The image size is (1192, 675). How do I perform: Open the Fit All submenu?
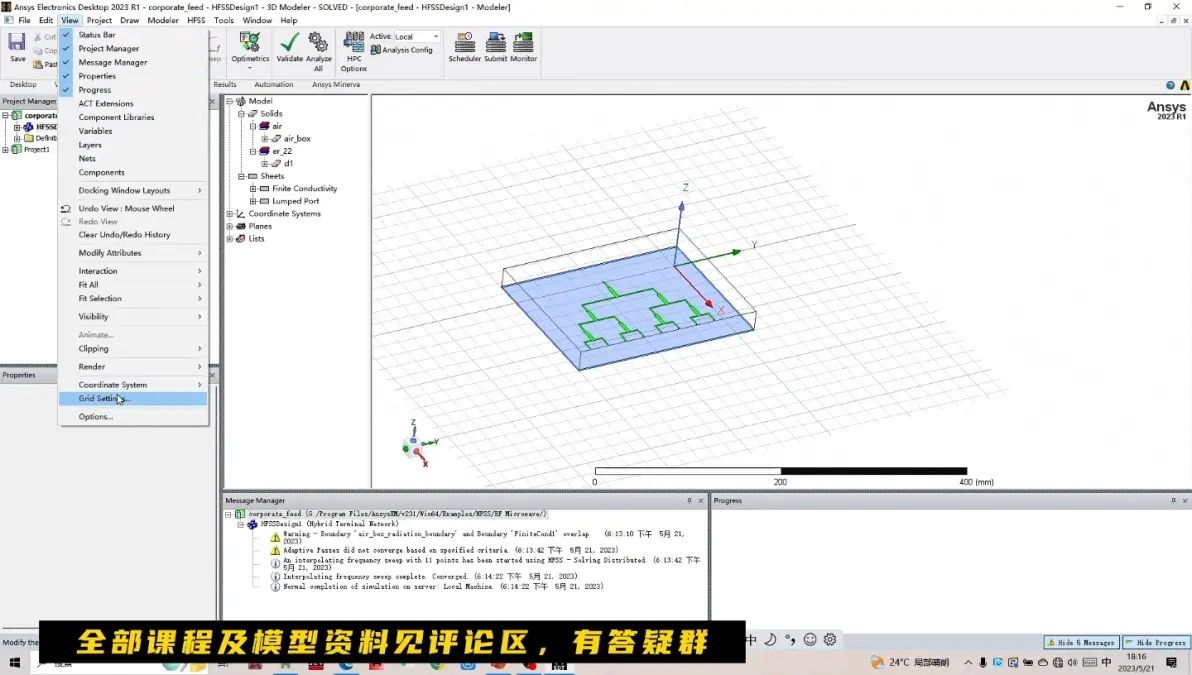point(133,285)
